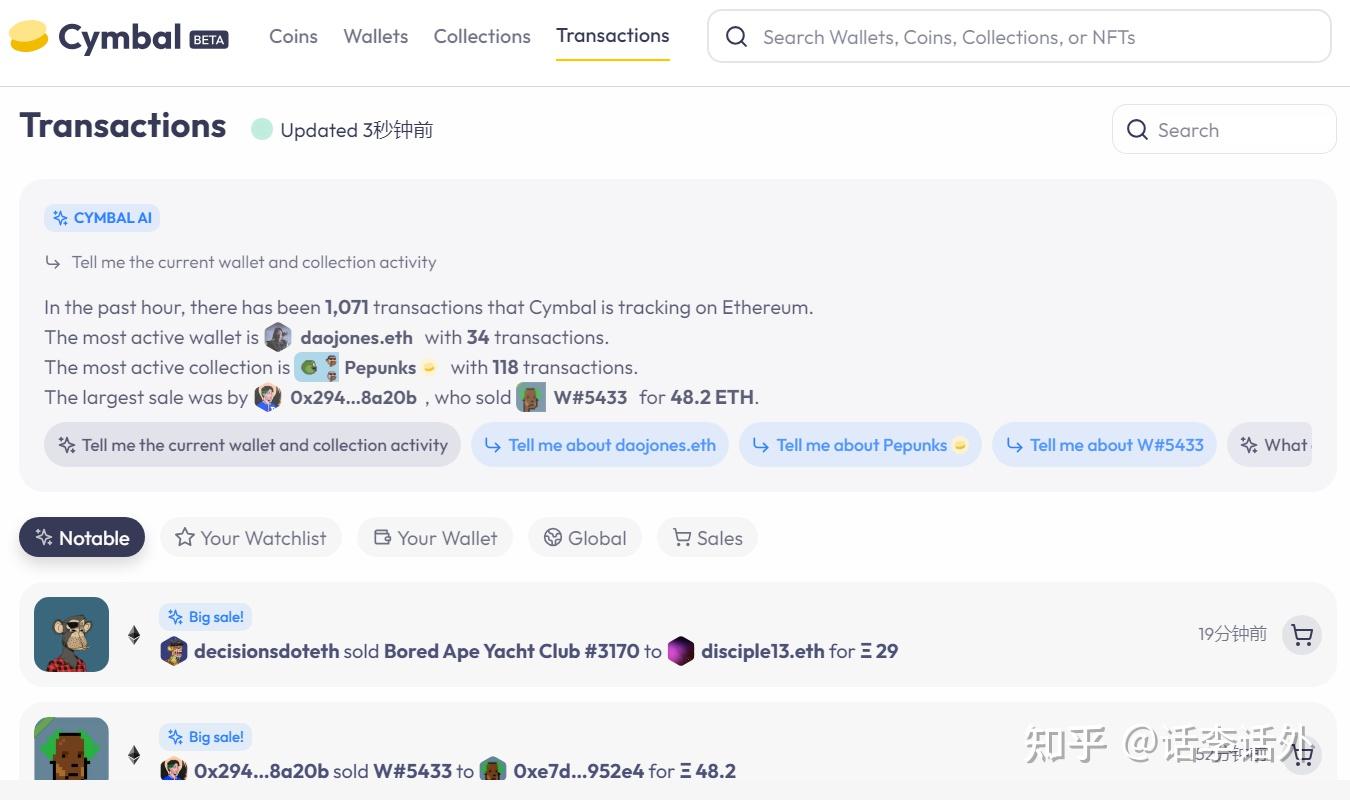Show the Global transactions filter
Screen dimensions: 1350x800
pos(585,538)
